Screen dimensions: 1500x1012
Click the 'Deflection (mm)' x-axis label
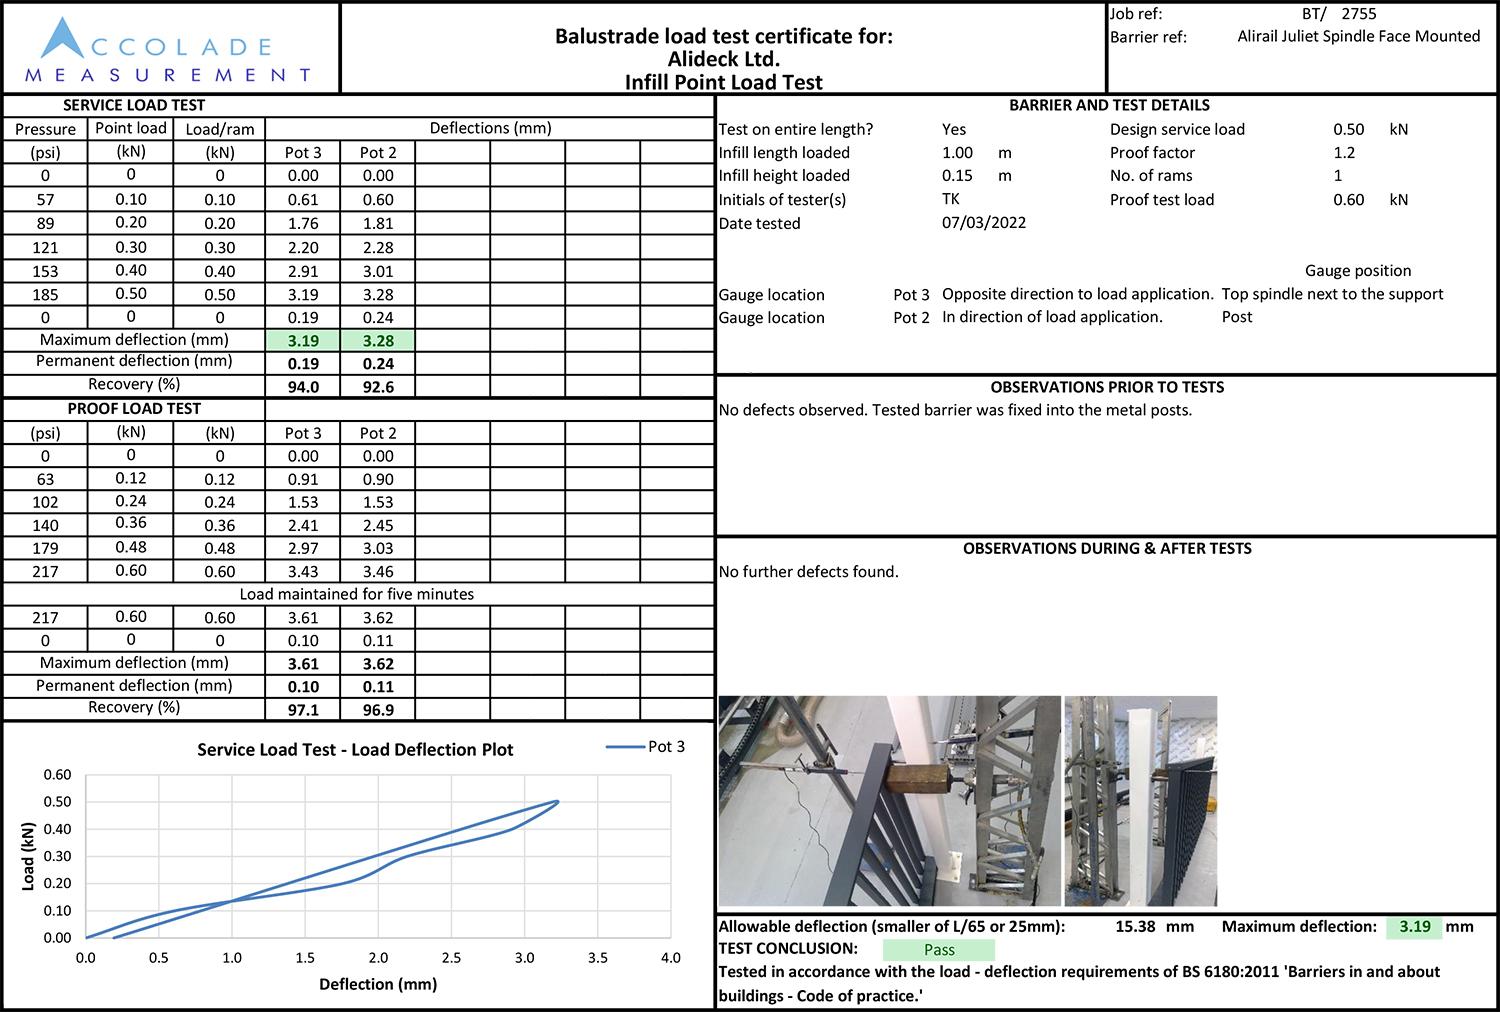pyautogui.click(x=378, y=984)
